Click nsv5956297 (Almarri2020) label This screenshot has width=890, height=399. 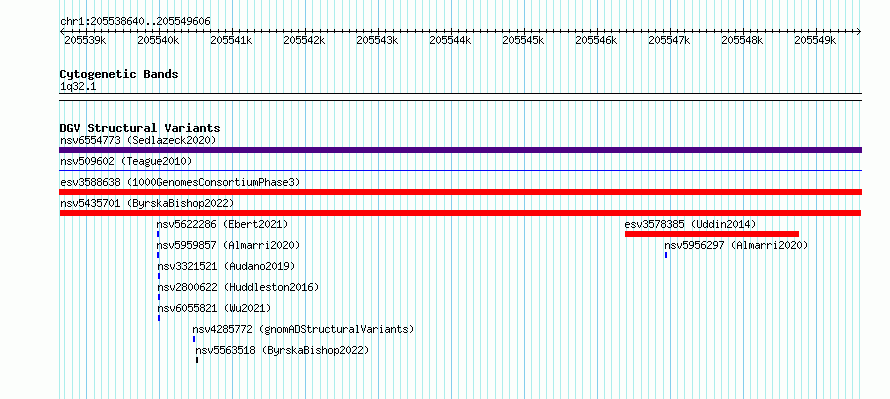click(x=736, y=245)
